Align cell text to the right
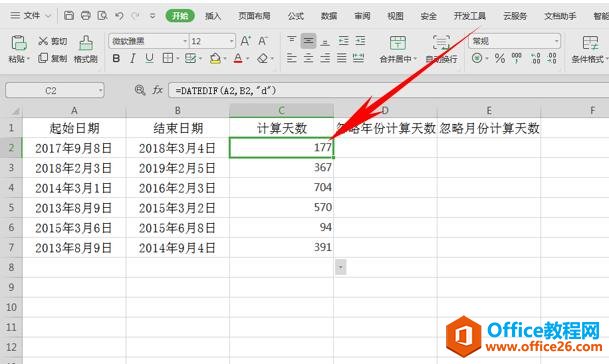The image size is (609, 364). 325,58
